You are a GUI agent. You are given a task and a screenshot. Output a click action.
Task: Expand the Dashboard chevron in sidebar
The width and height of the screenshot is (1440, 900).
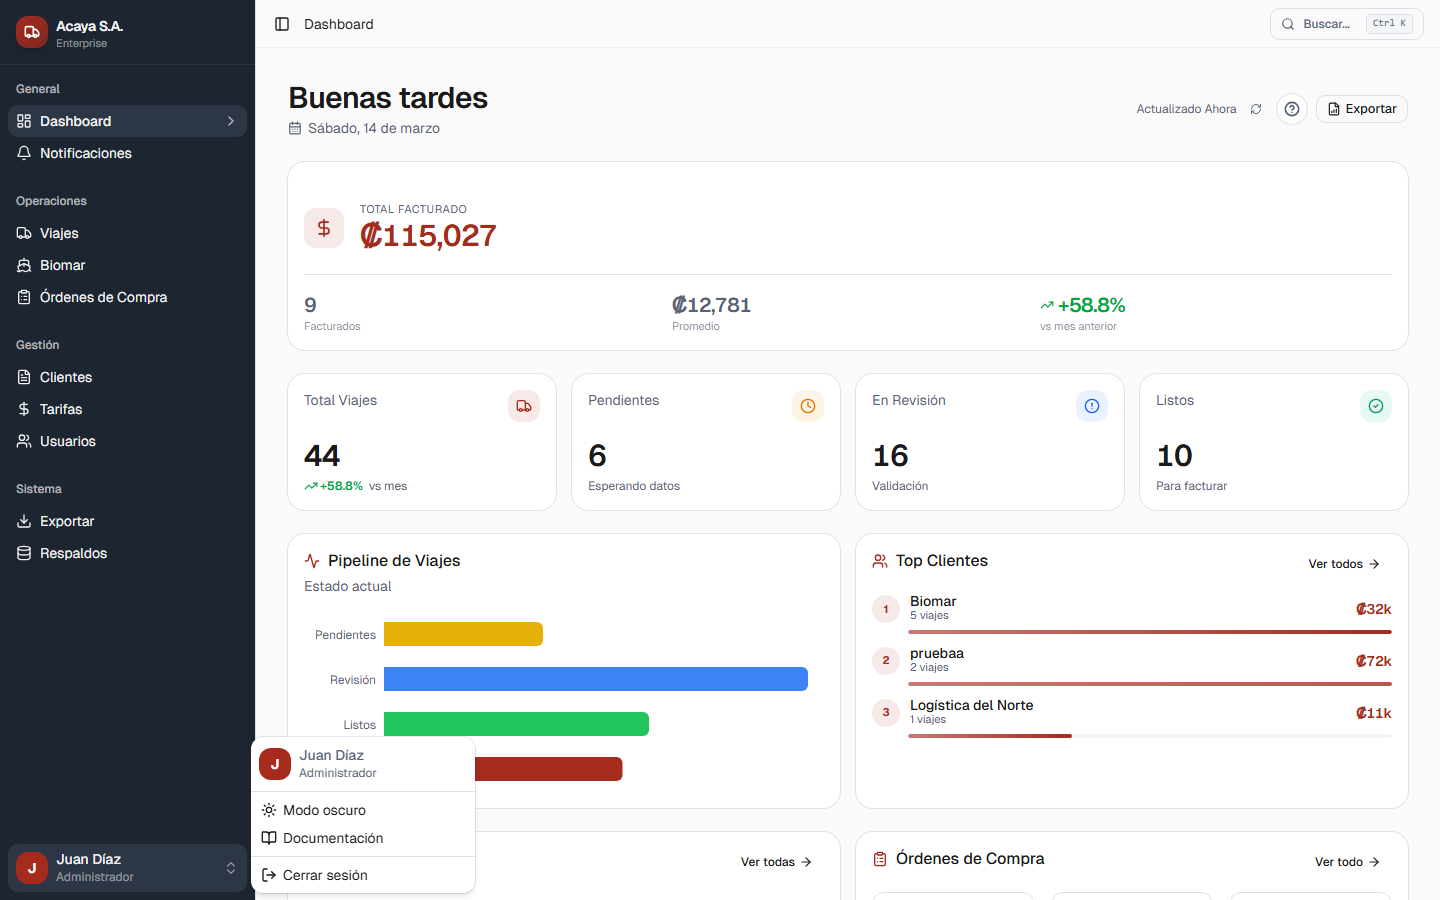coord(231,121)
